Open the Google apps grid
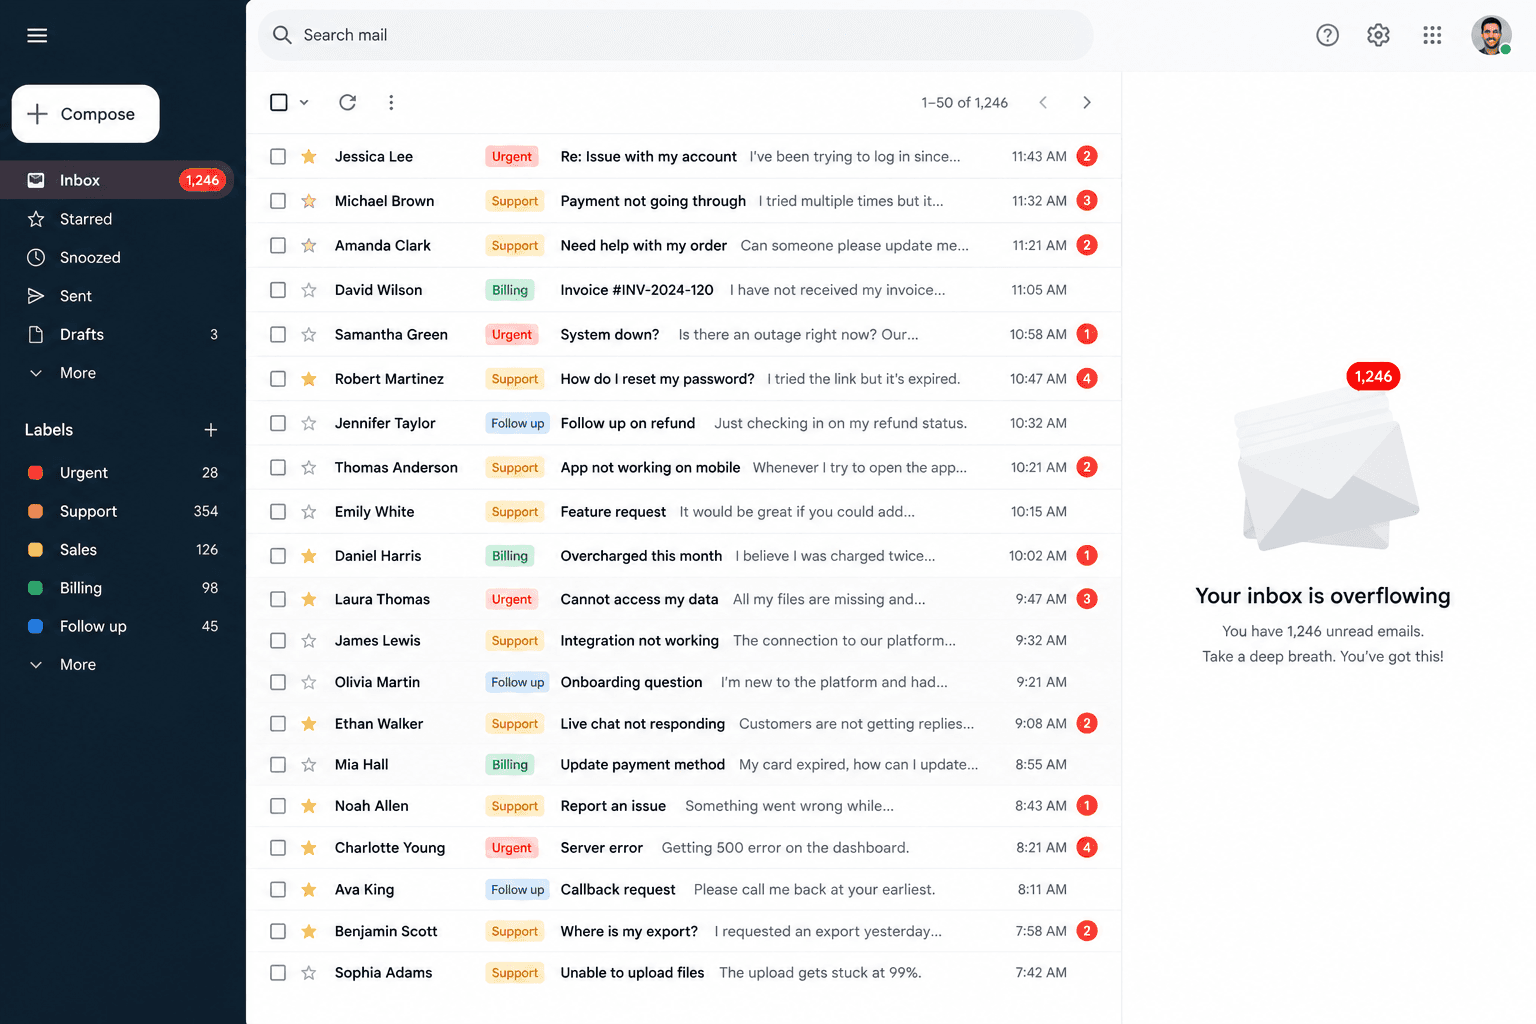 1432,35
